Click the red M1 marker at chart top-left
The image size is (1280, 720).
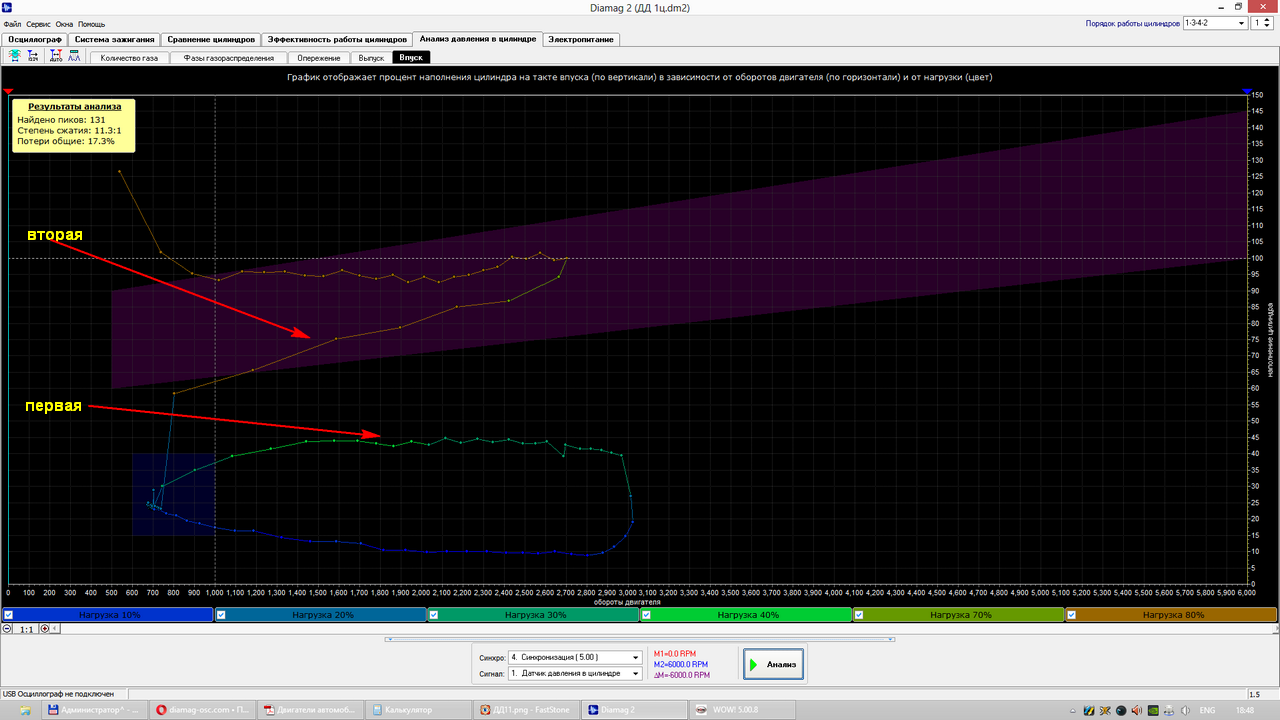pyautogui.click(x=8, y=91)
